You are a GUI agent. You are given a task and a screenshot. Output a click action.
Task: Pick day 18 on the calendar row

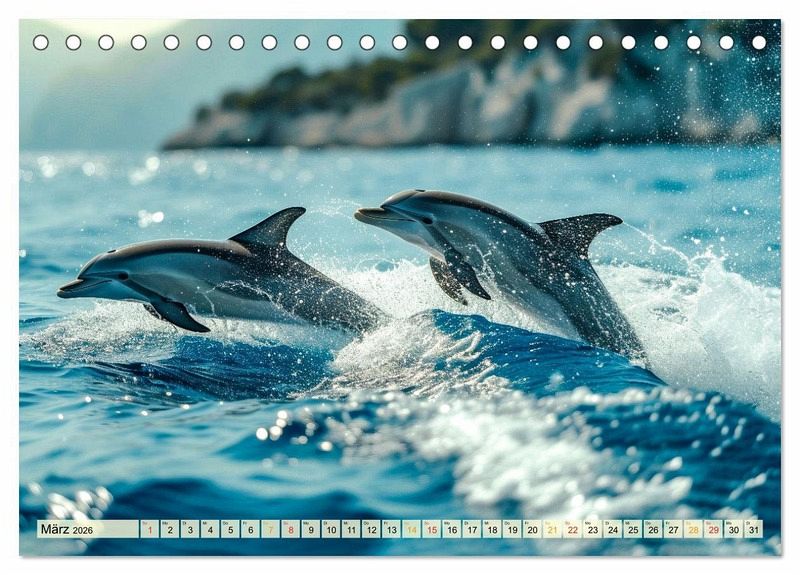491,529
